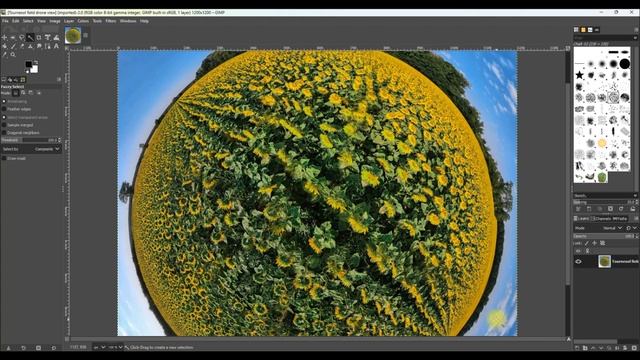
Task: Set selection mode to Subtract
Action: pos(31,93)
